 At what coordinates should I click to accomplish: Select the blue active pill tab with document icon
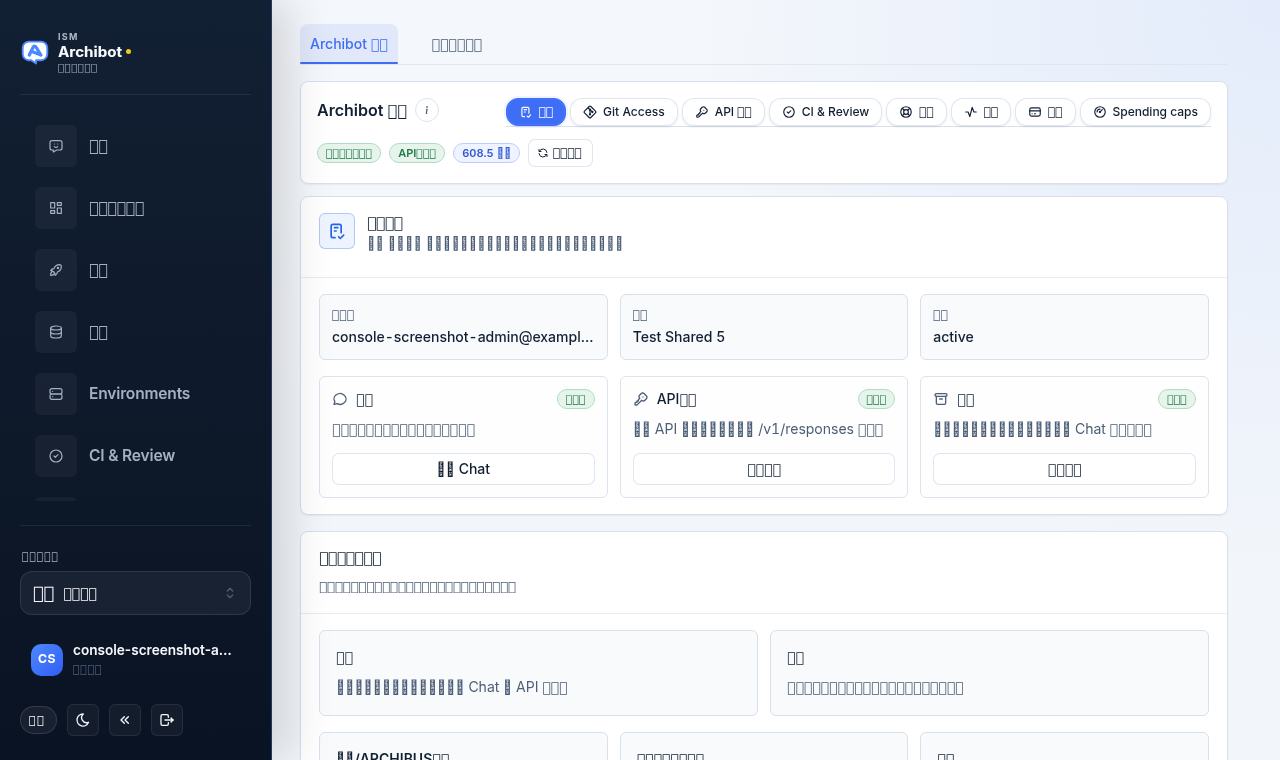[536, 112]
